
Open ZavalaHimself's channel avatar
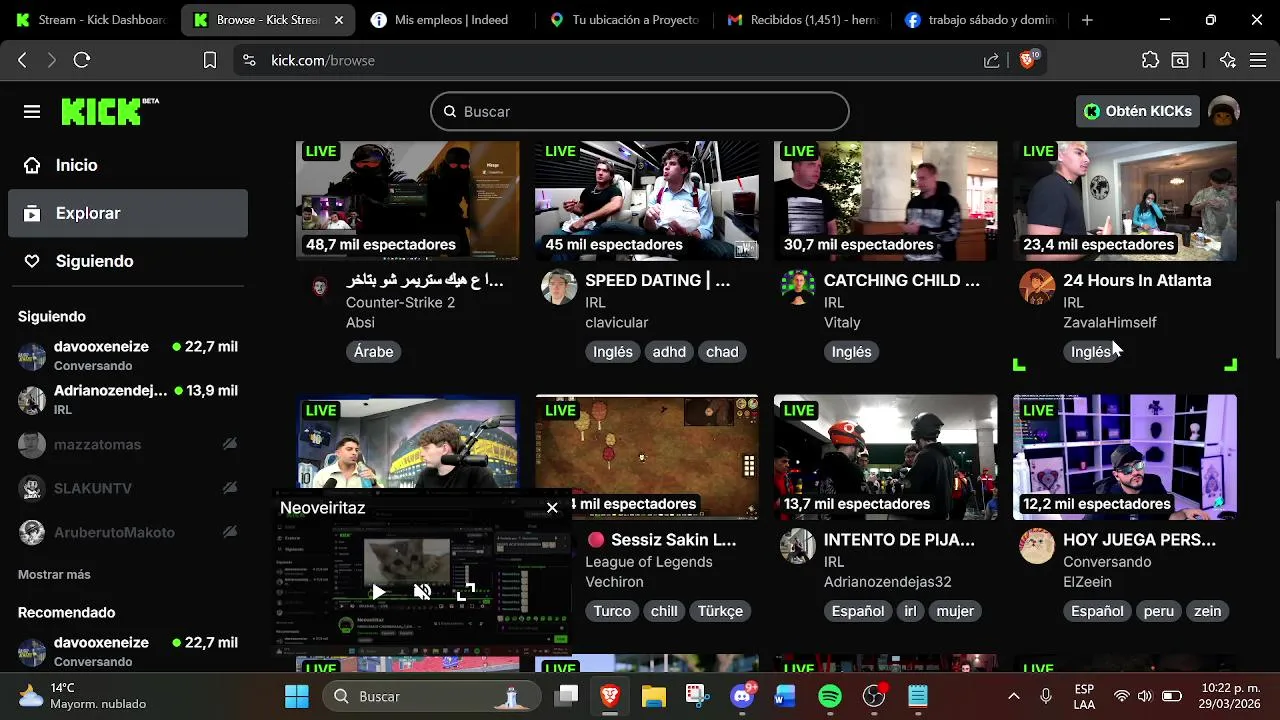[1037, 287]
